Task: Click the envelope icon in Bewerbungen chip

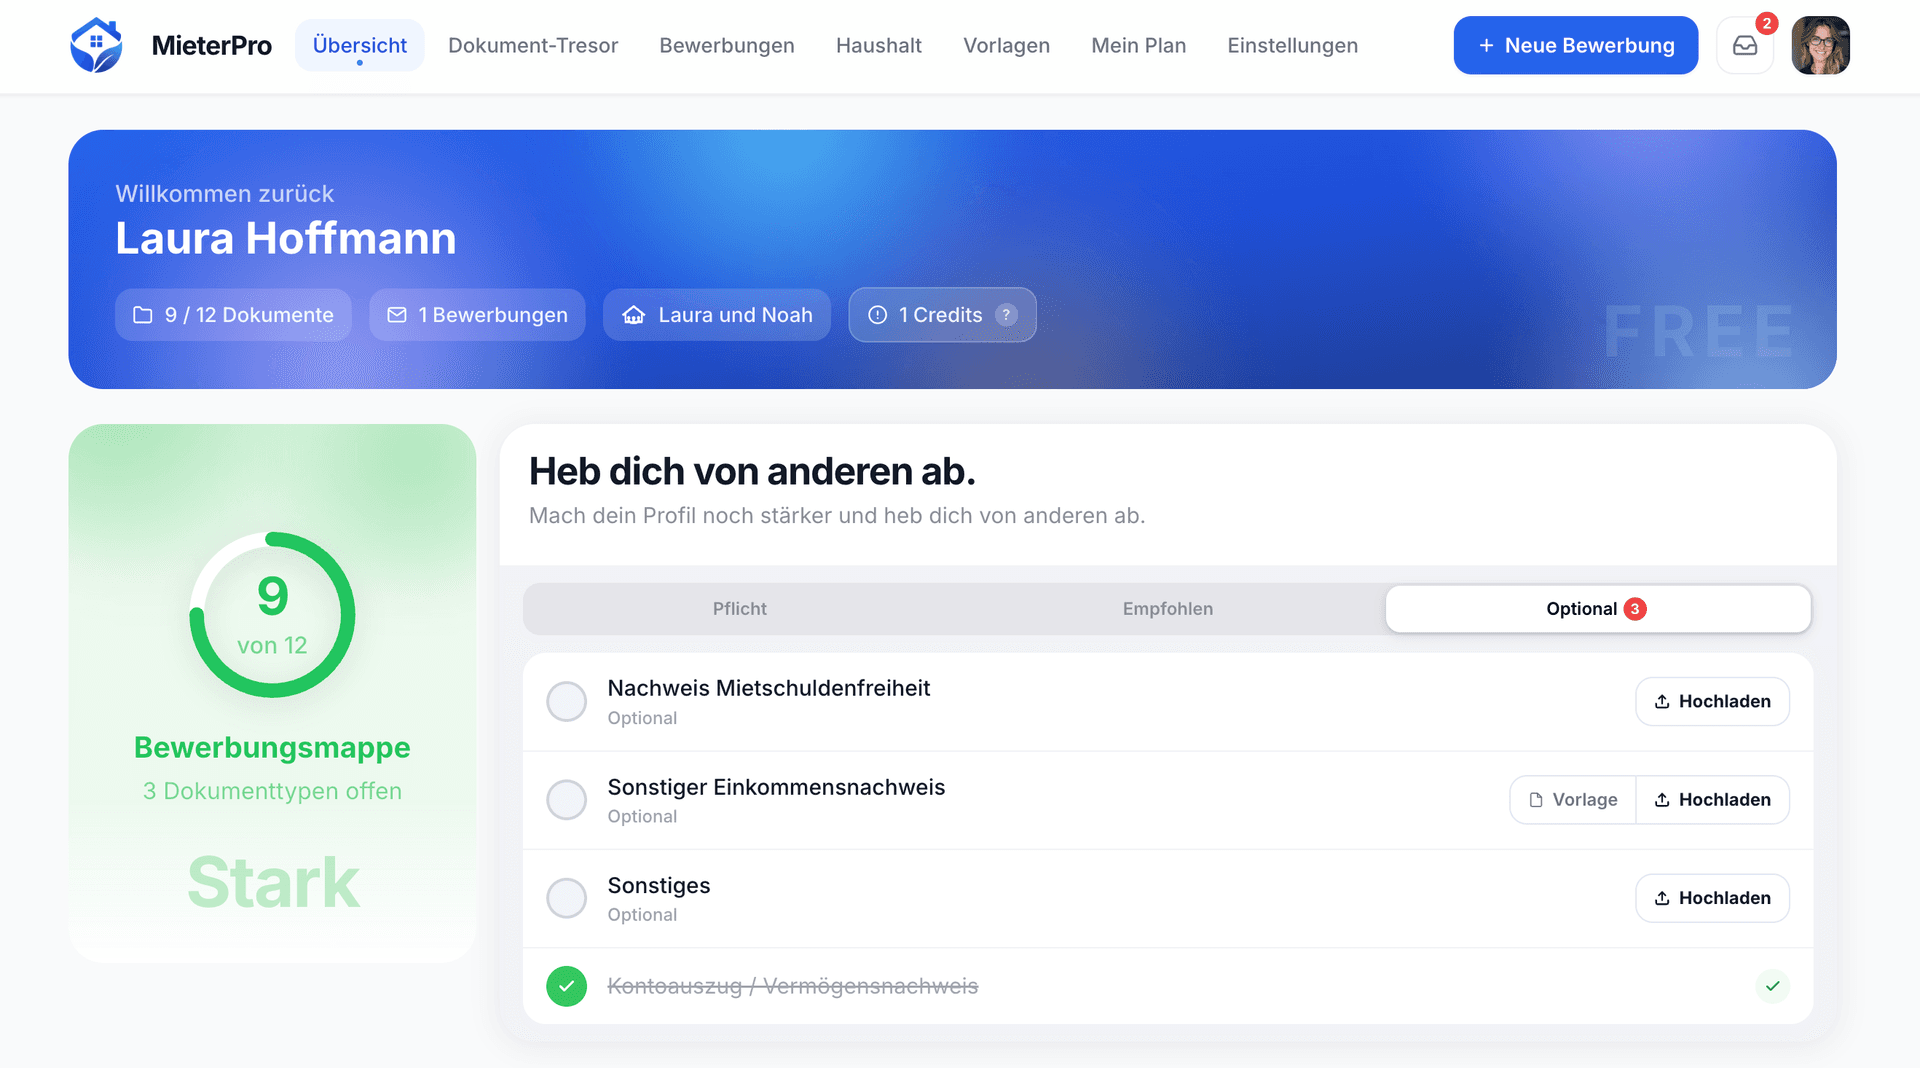Action: pos(397,315)
